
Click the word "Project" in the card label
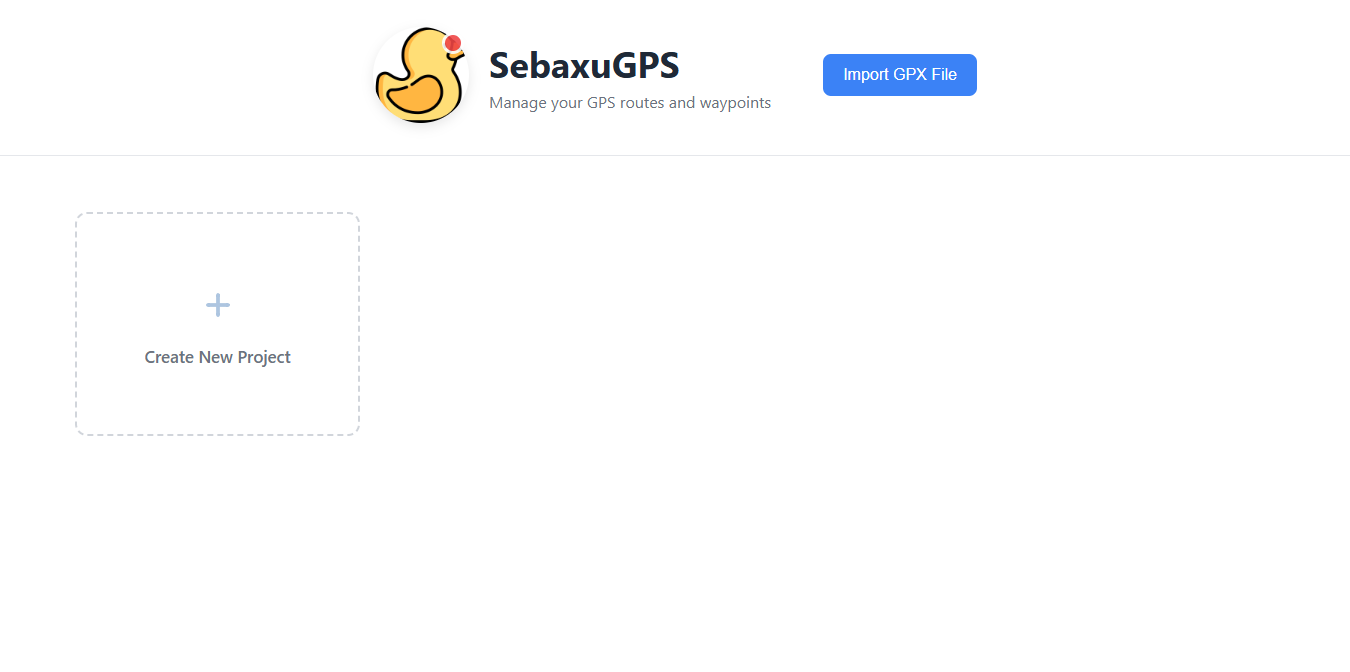264,357
